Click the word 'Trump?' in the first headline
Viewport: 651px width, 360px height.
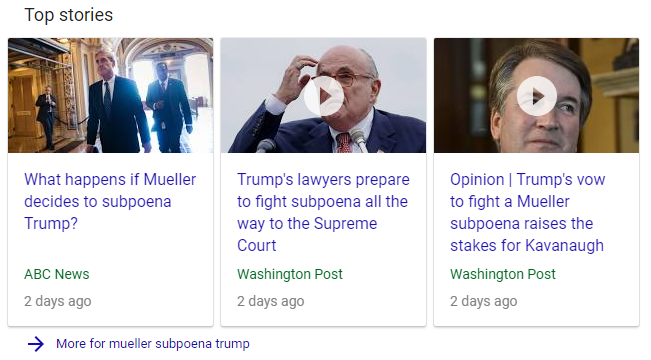point(51,223)
